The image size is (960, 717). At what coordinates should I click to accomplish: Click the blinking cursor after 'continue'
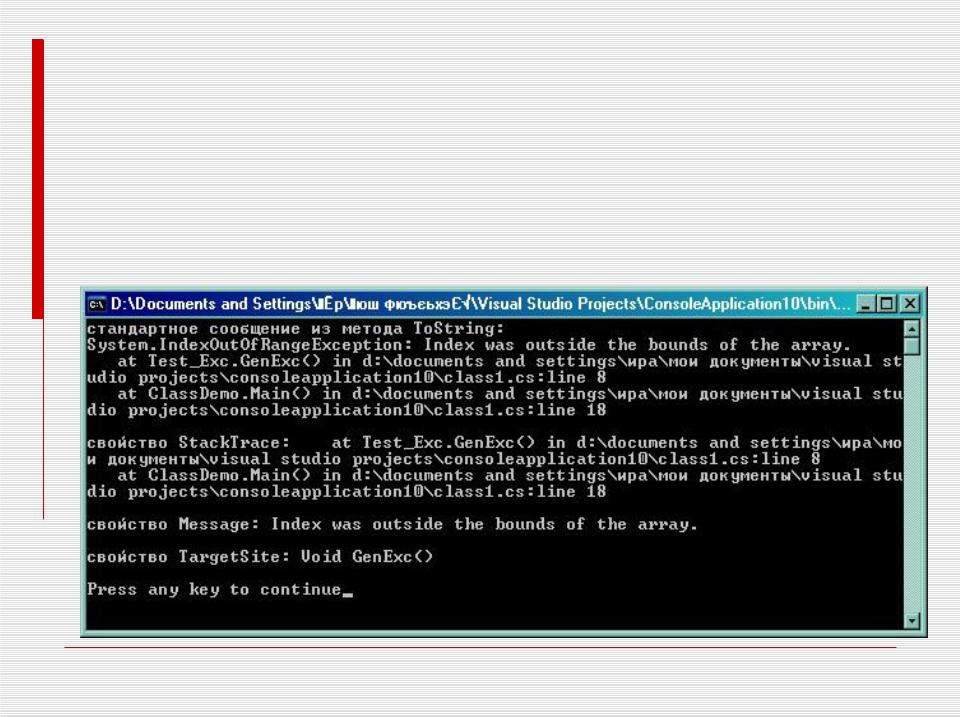click(347, 594)
